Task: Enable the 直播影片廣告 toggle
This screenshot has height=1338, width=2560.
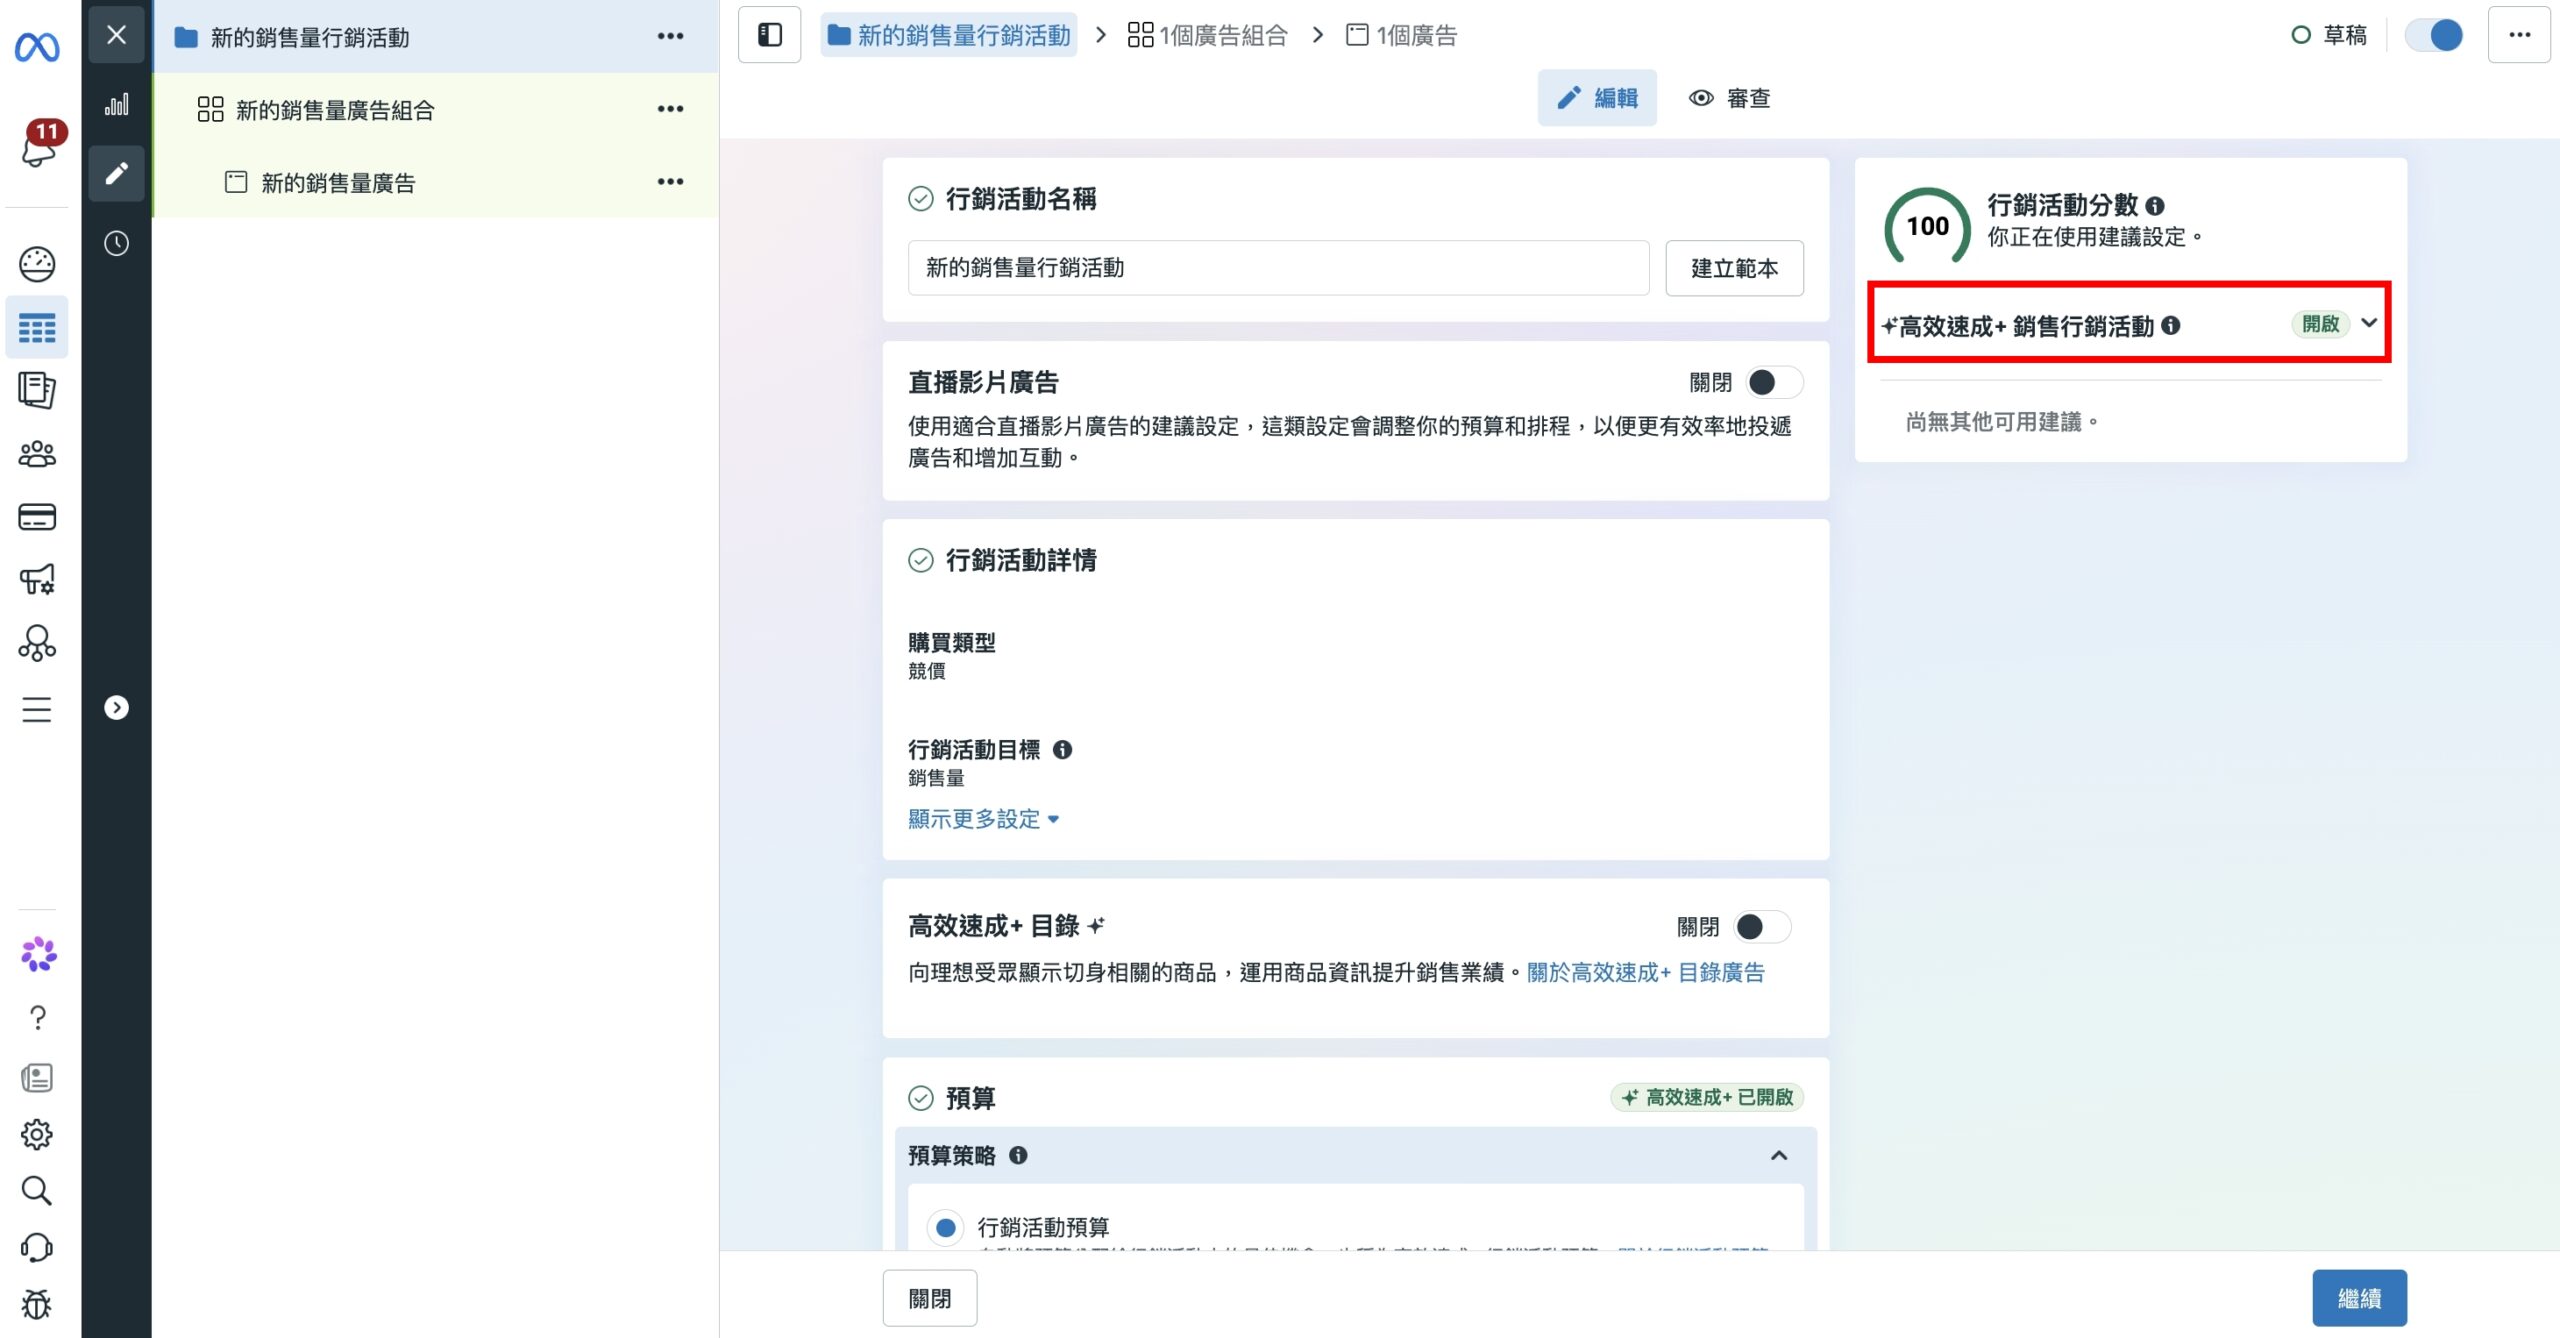Action: pos(1774,382)
